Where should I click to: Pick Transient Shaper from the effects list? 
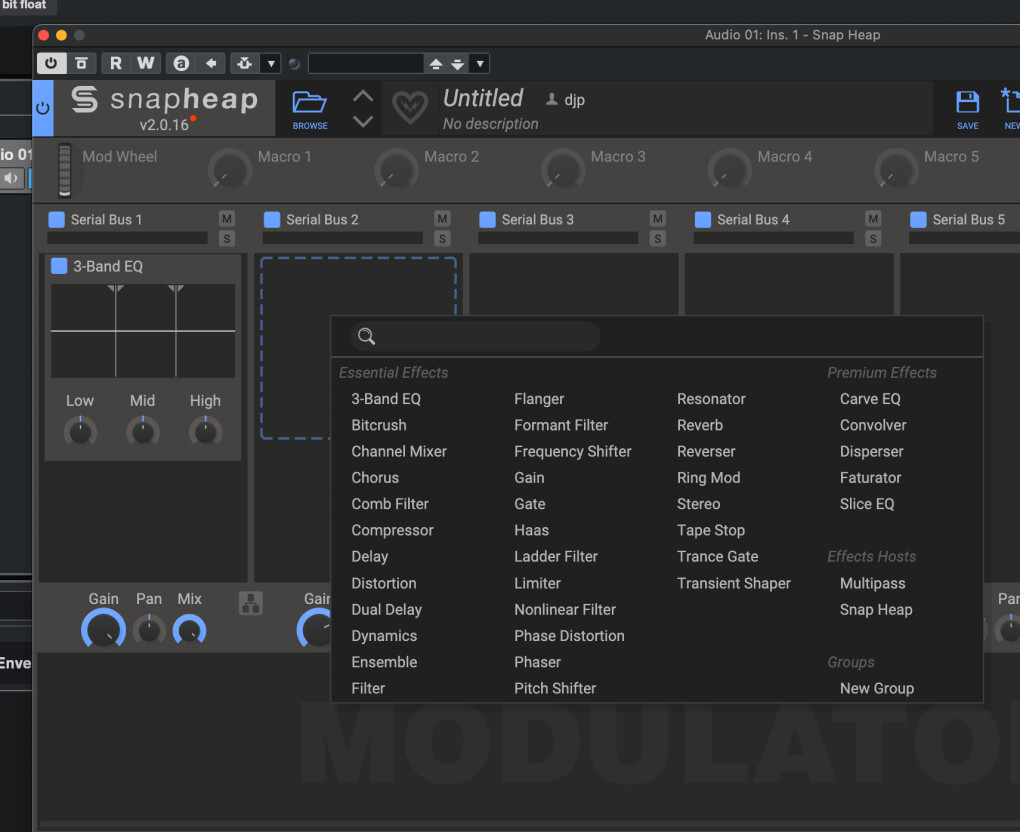(x=734, y=584)
